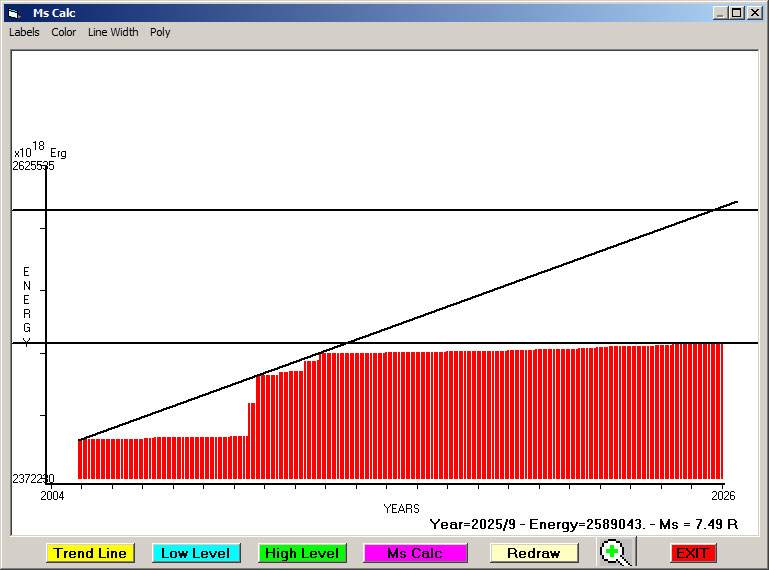Open the Color menu
Image resolution: width=769 pixels, height=570 pixels.
click(x=64, y=32)
